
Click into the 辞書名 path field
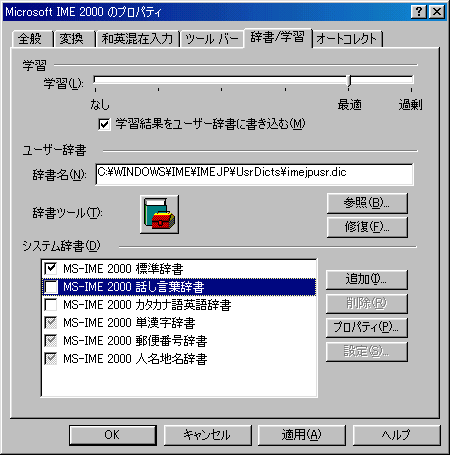pos(254,174)
